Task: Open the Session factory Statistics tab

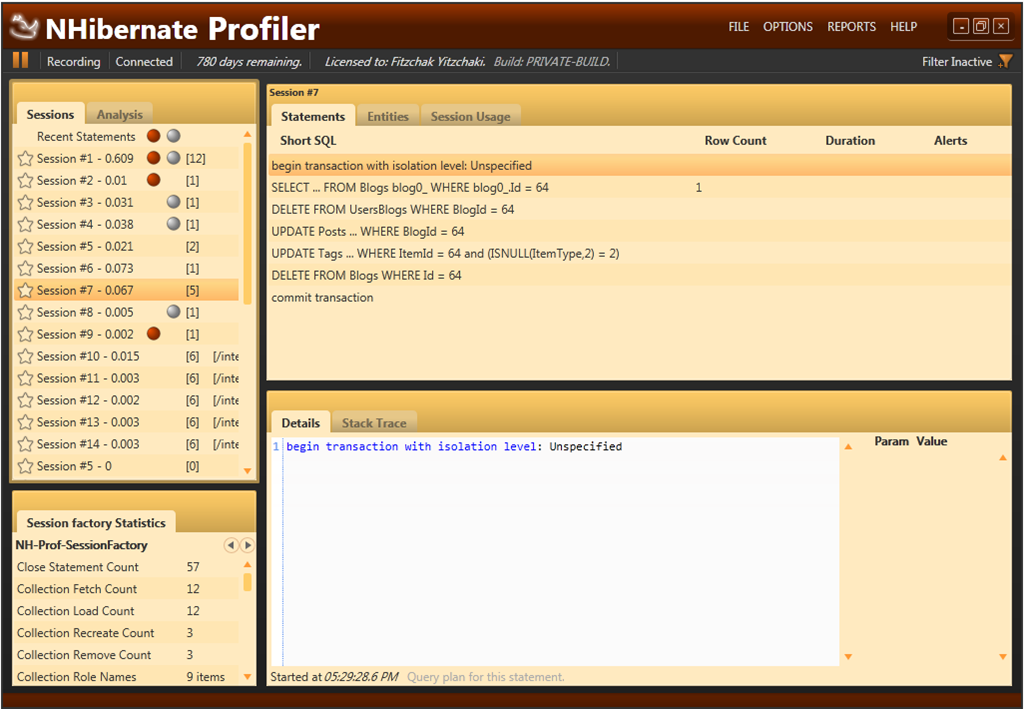Action: click(96, 522)
